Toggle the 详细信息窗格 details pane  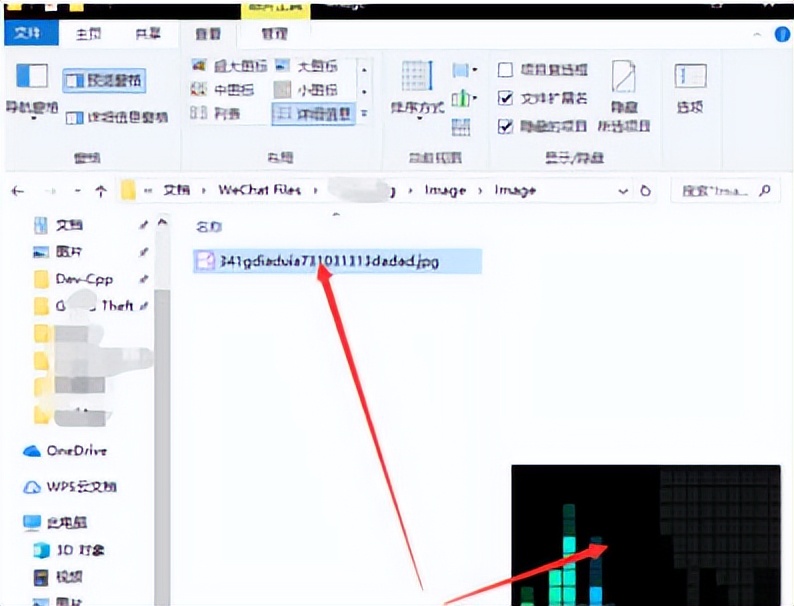click(116, 117)
